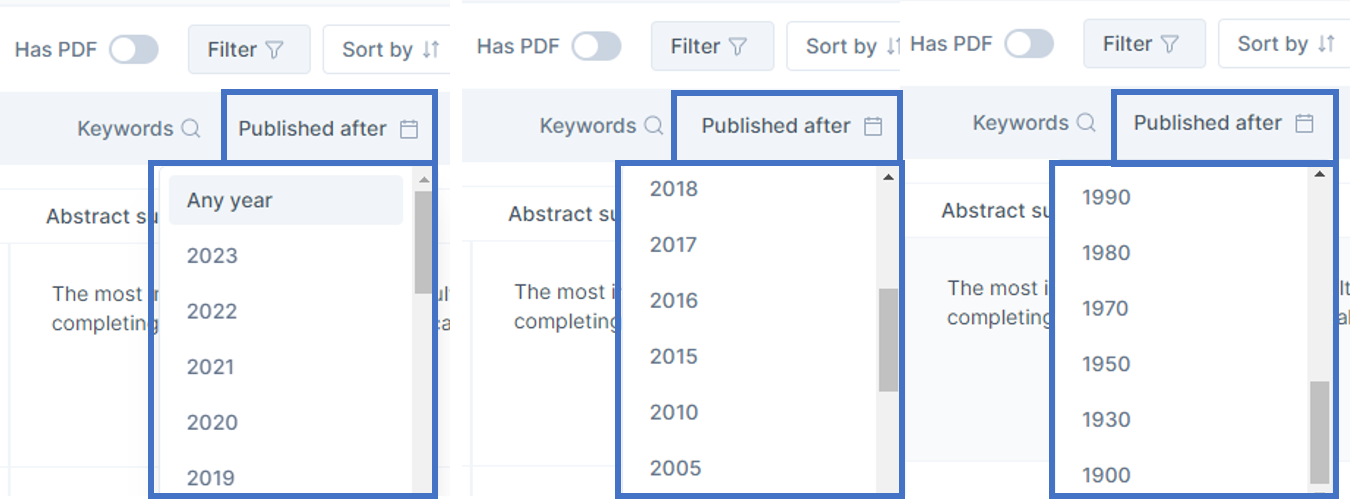
Task: Choose 2015 from the year list
Action: [674, 356]
